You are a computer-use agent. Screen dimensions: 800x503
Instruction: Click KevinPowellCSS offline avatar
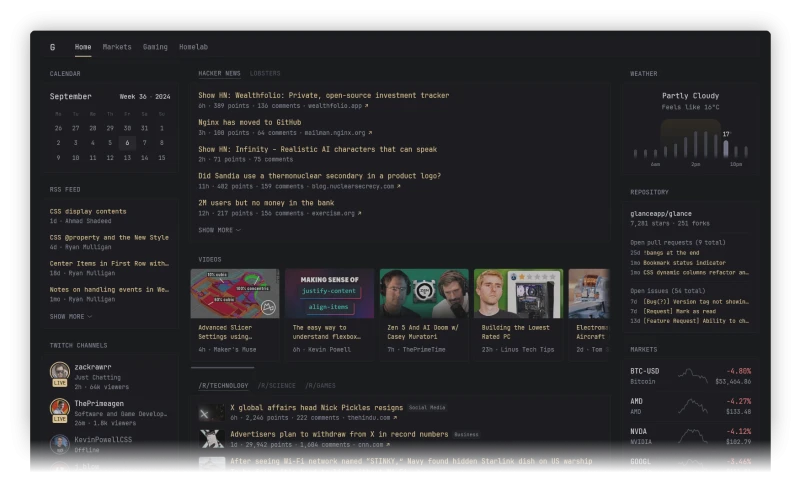[60, 443]
